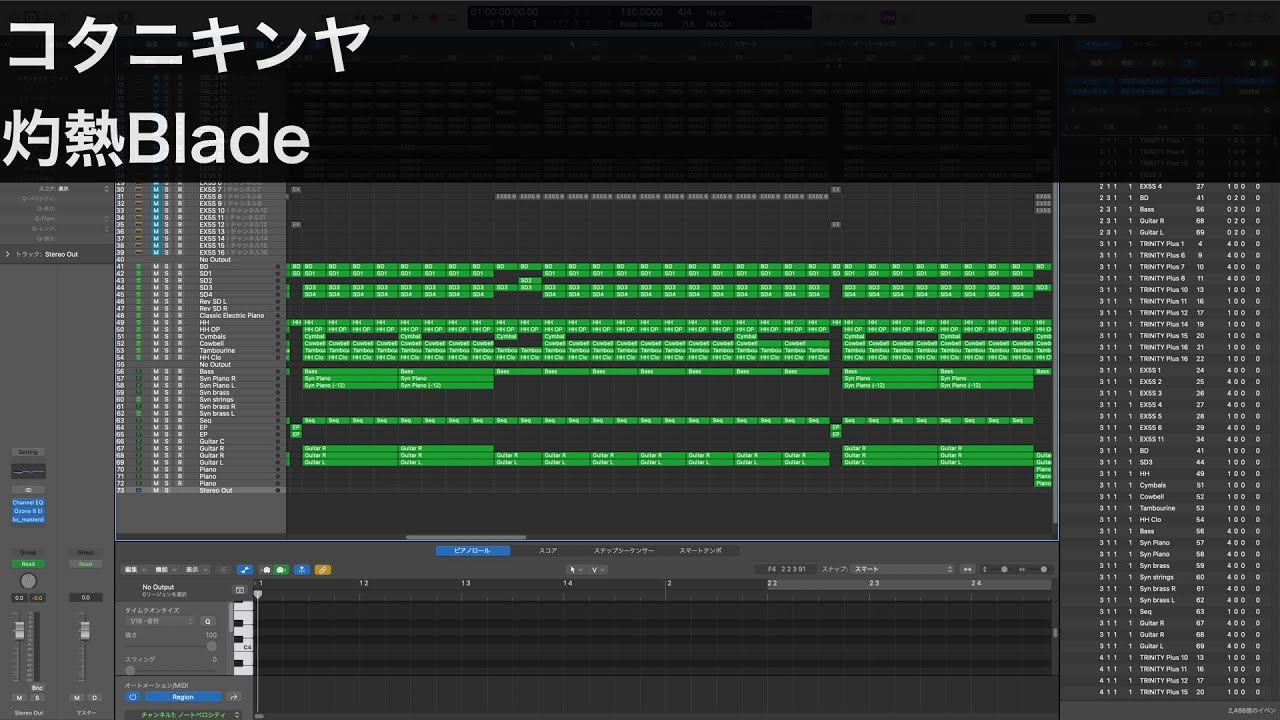Click Ozone 9 plugin slot

pyautogui.click(x=28, y=511)
